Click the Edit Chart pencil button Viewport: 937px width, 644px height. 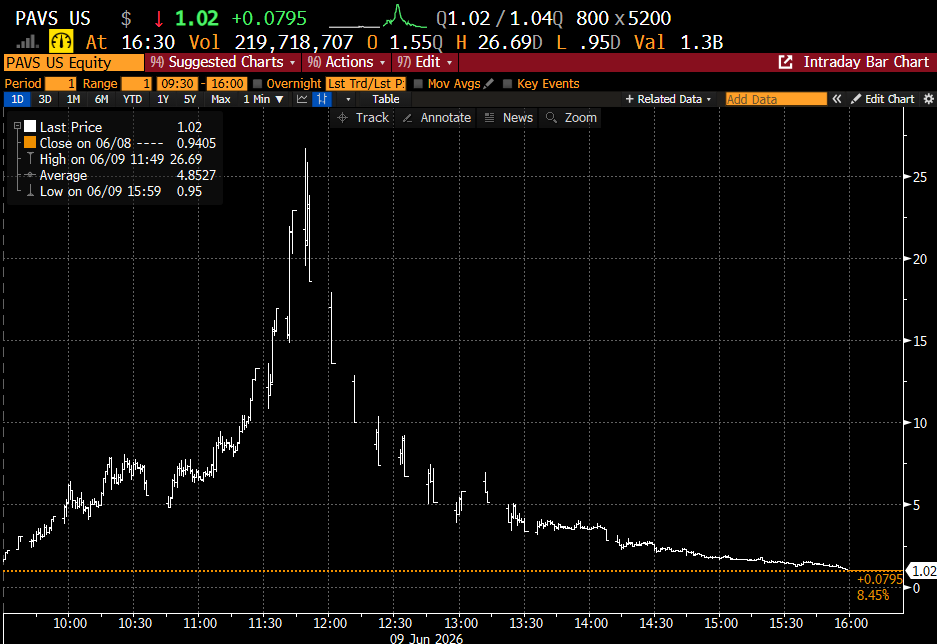tap(882, 99)
